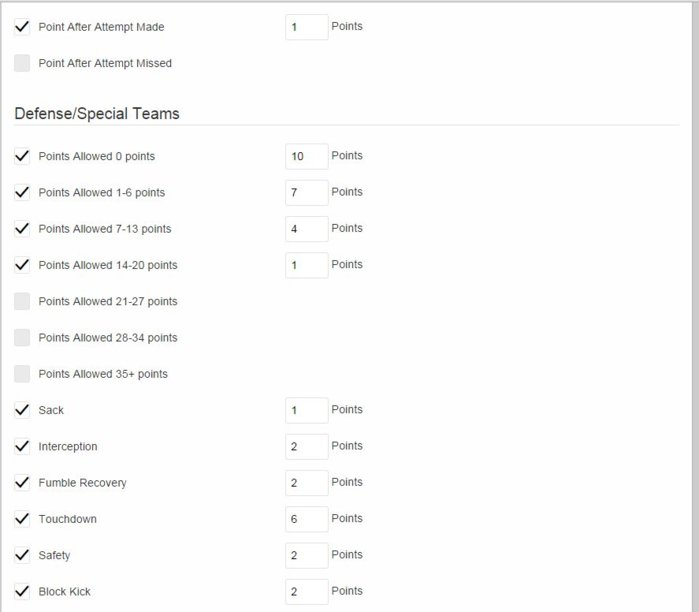Disable Points Allowed 1-6 points scoring
This screenshot has height=612, width=699.
point(22,192)
